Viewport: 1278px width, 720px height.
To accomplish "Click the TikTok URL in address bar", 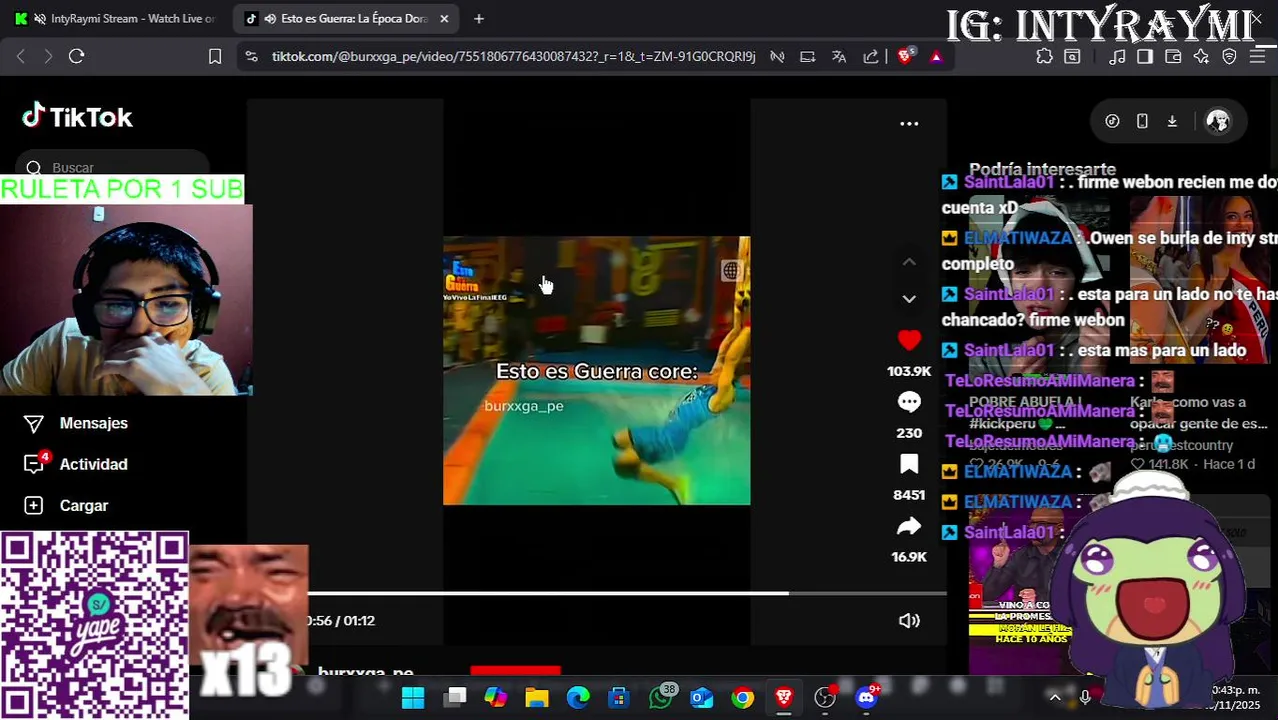I will (x=513, y=57).
